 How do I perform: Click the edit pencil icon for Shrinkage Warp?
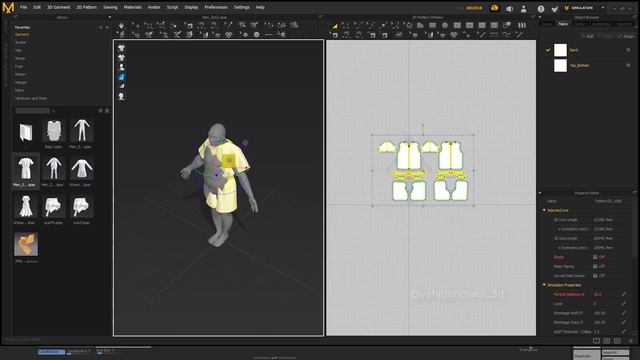[624, 322]
